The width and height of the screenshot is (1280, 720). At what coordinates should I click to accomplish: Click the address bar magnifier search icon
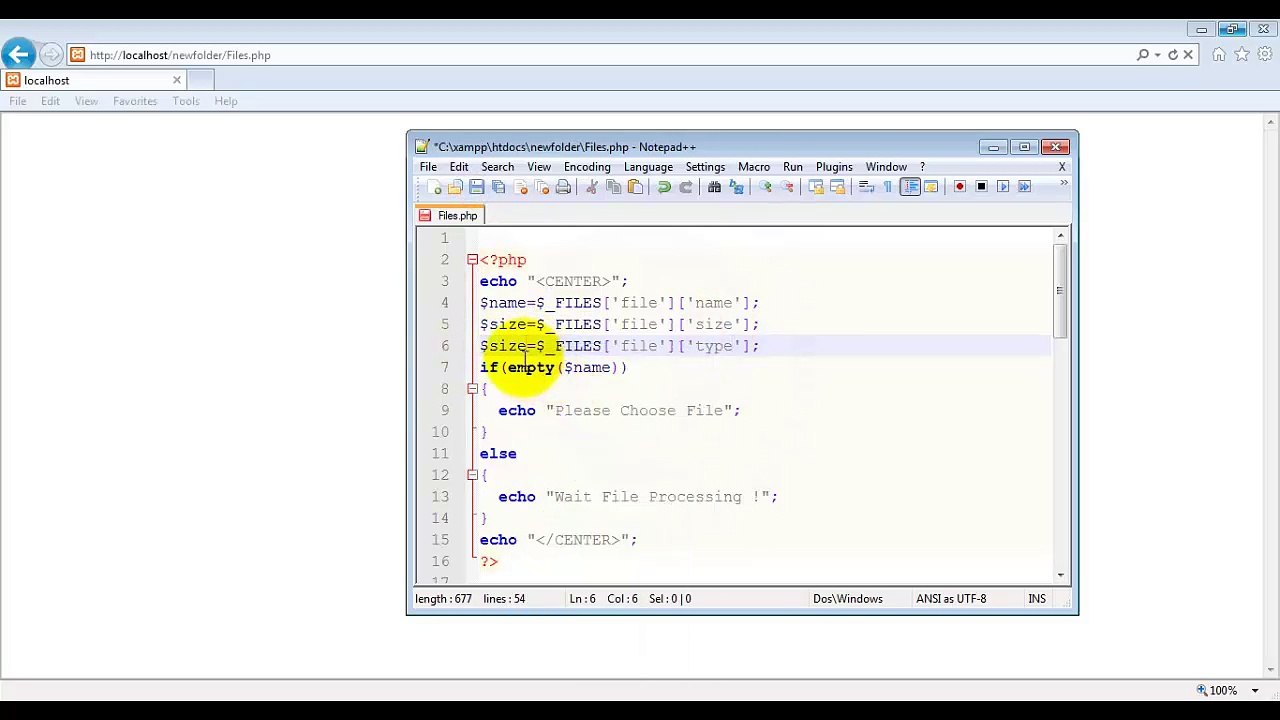(1143, 55)
